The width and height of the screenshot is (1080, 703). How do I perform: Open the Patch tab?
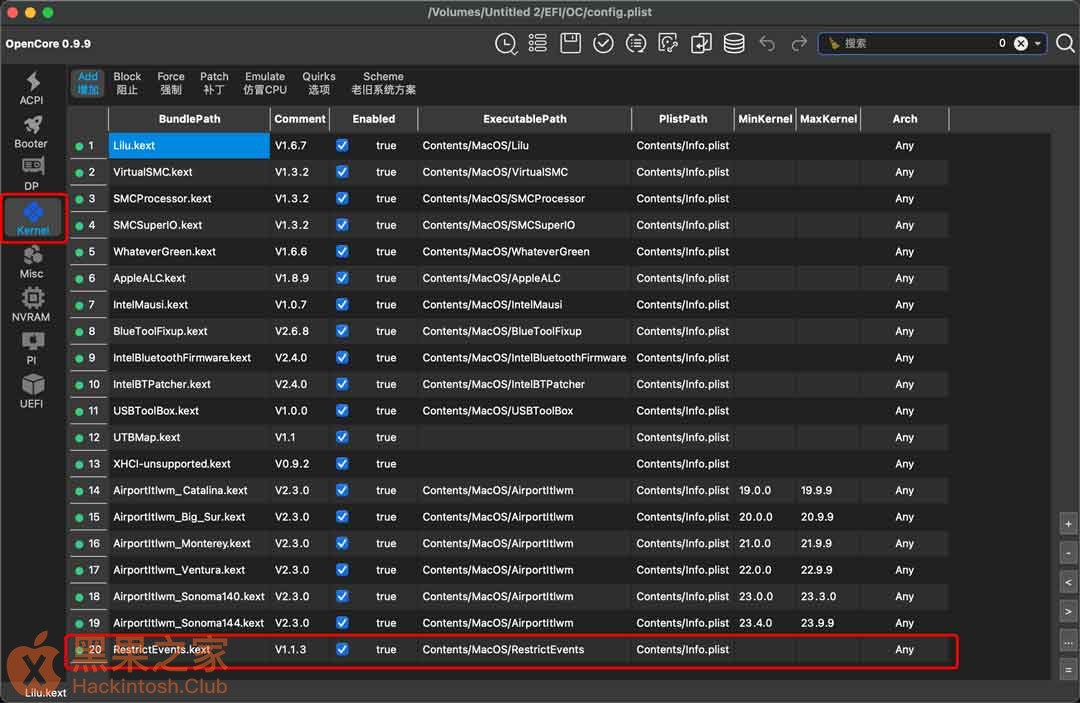(214, 83)
